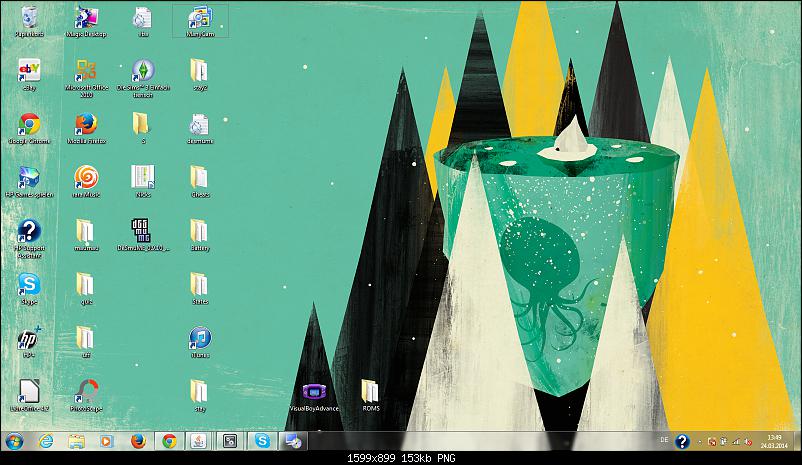Open the monitor icon taskbar window

293,441
